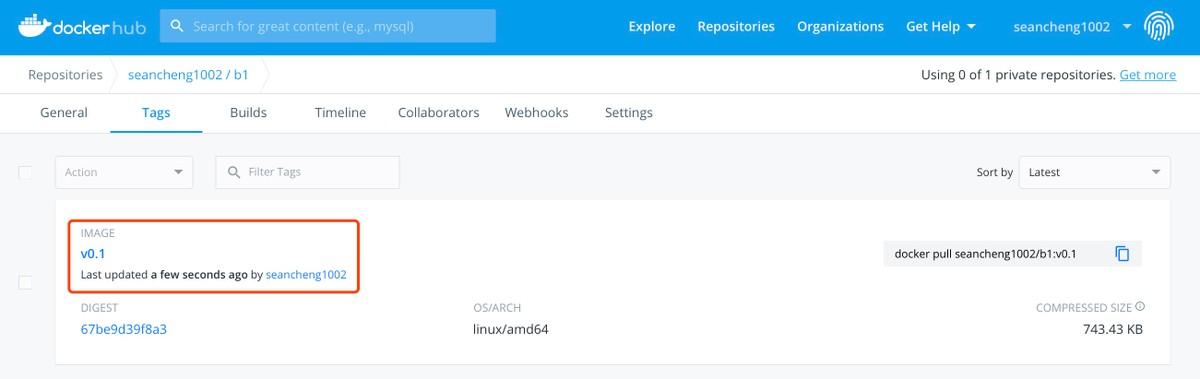Screen dimensions: 1200x379
Task: Select all tags checkbox
Action: tap(26, 172)
